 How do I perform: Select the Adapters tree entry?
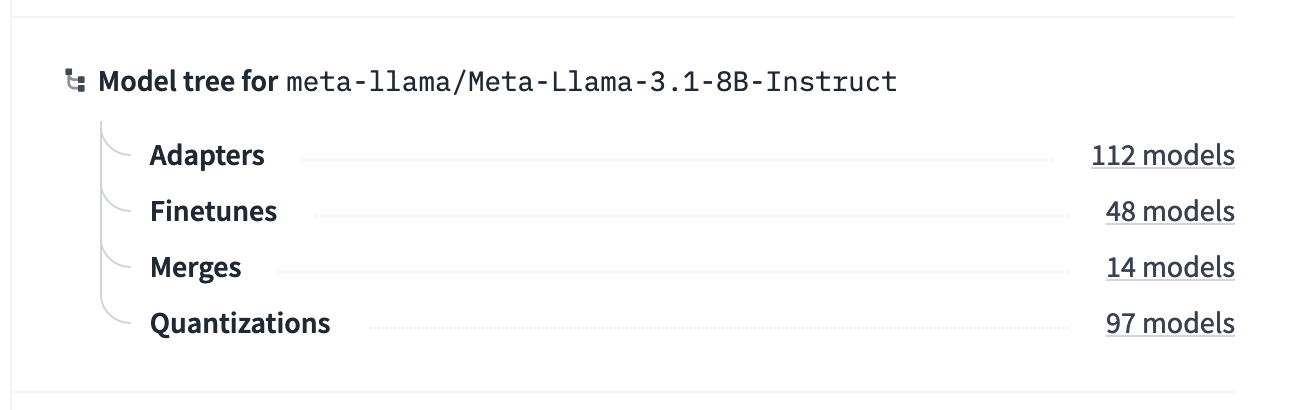click(207, 156)
